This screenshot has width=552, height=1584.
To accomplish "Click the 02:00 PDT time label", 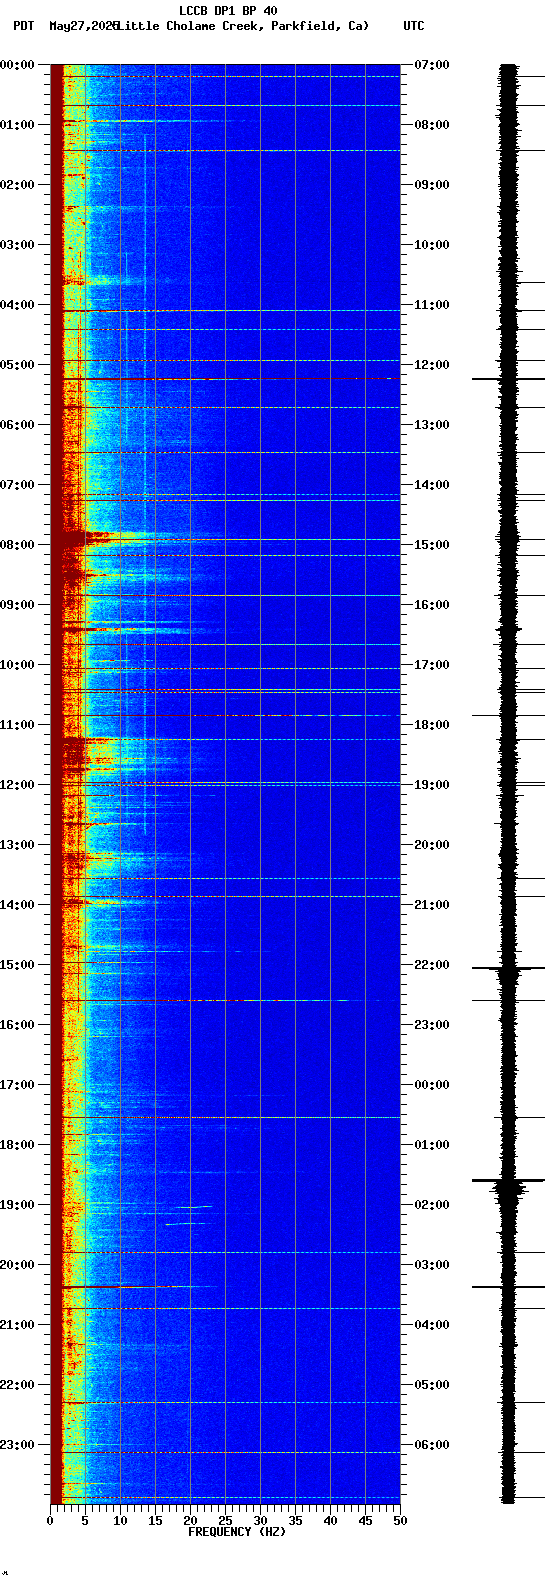I will 17,185.
